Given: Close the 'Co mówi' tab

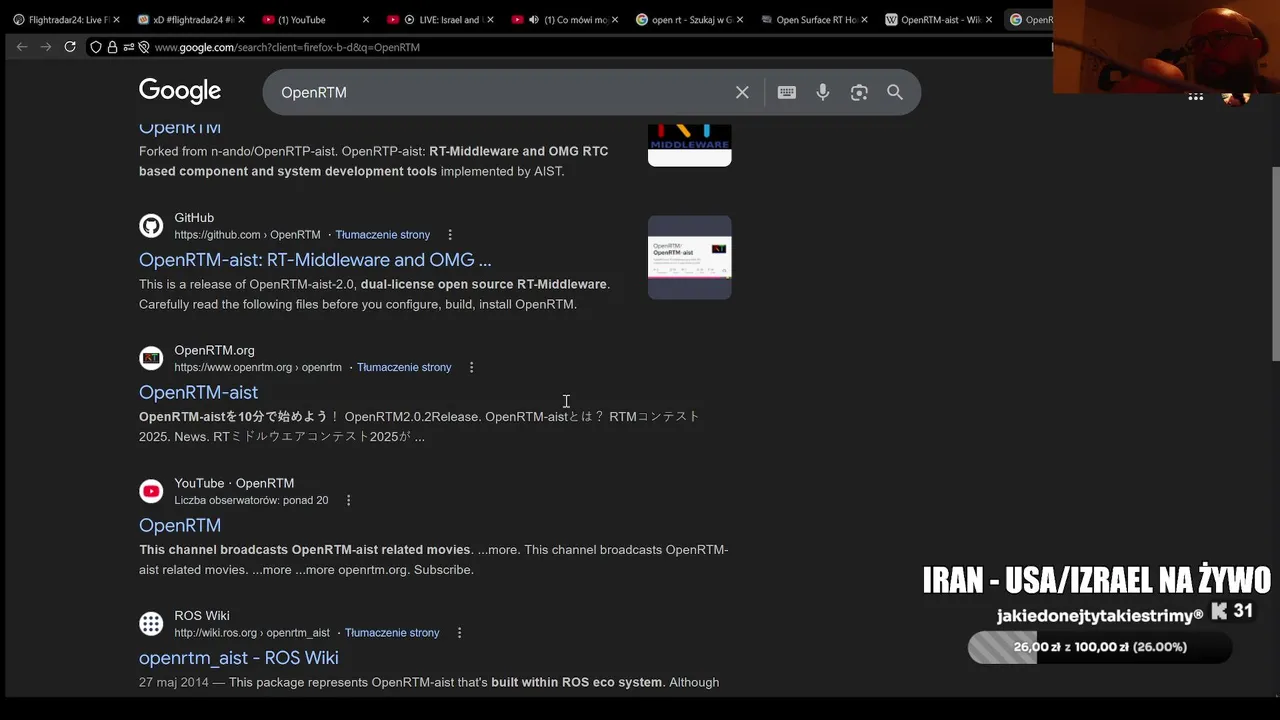Looking at the screenshot, I should click(x=615, y=19).
